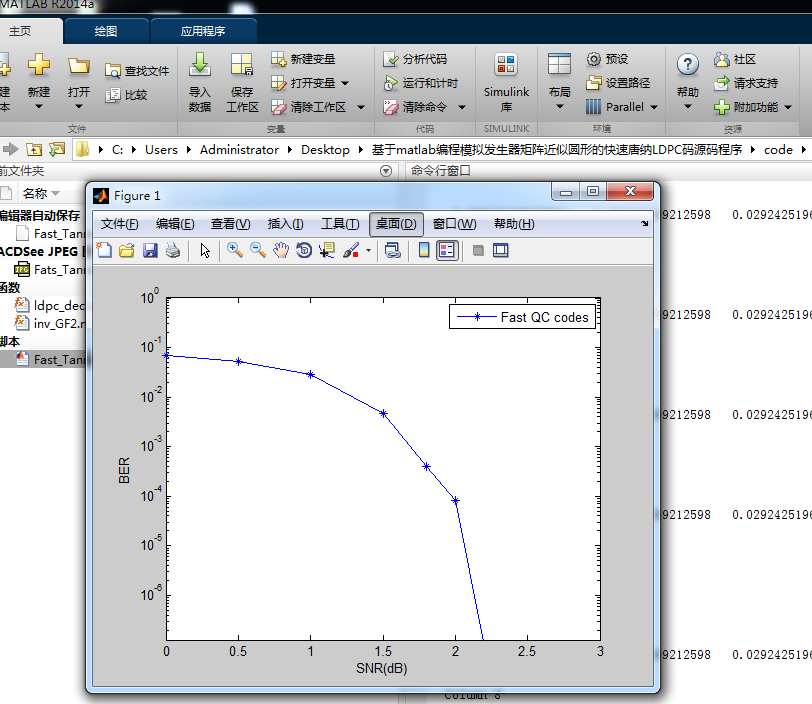Image resolution: width=812 pixels, height=704 pixels.
Task: Click 分析代码 in the ribbon
Action: point(415,59)
